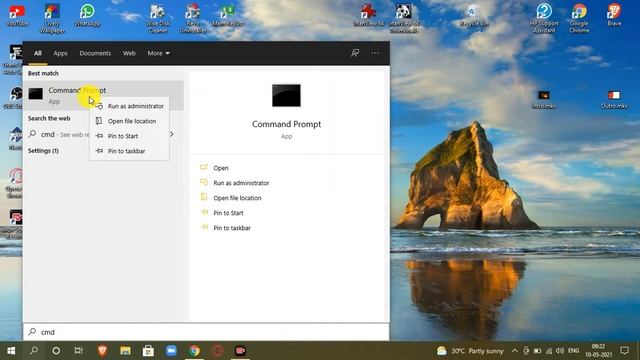Viewport: 640px width, 360px height.
Task: Click the ENG language indicator
Action: point(573,351)
